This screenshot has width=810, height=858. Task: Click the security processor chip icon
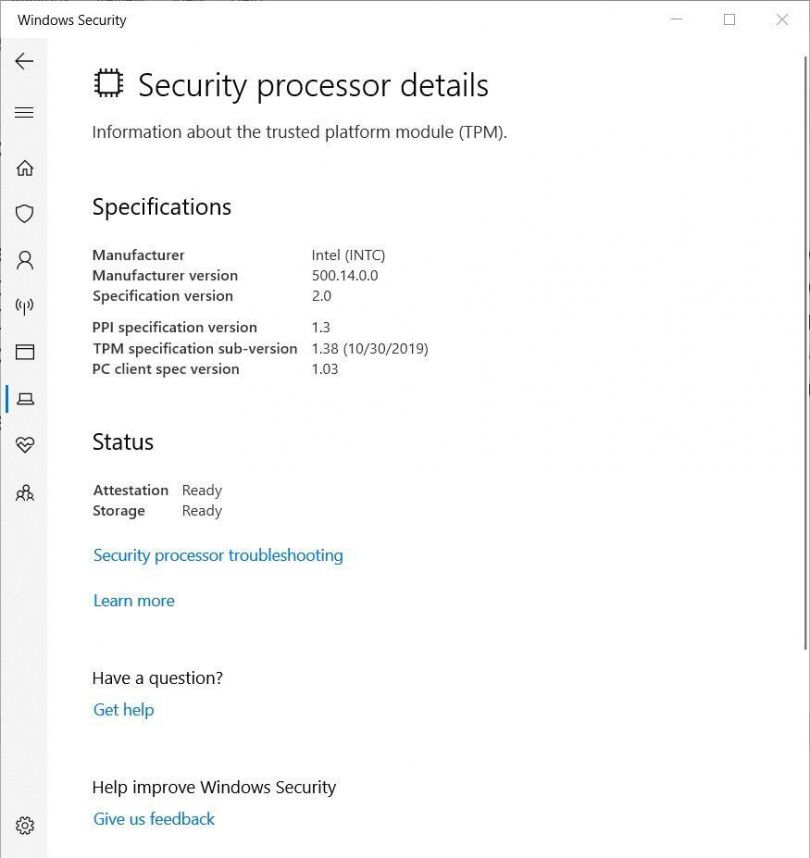coord(107,84)
